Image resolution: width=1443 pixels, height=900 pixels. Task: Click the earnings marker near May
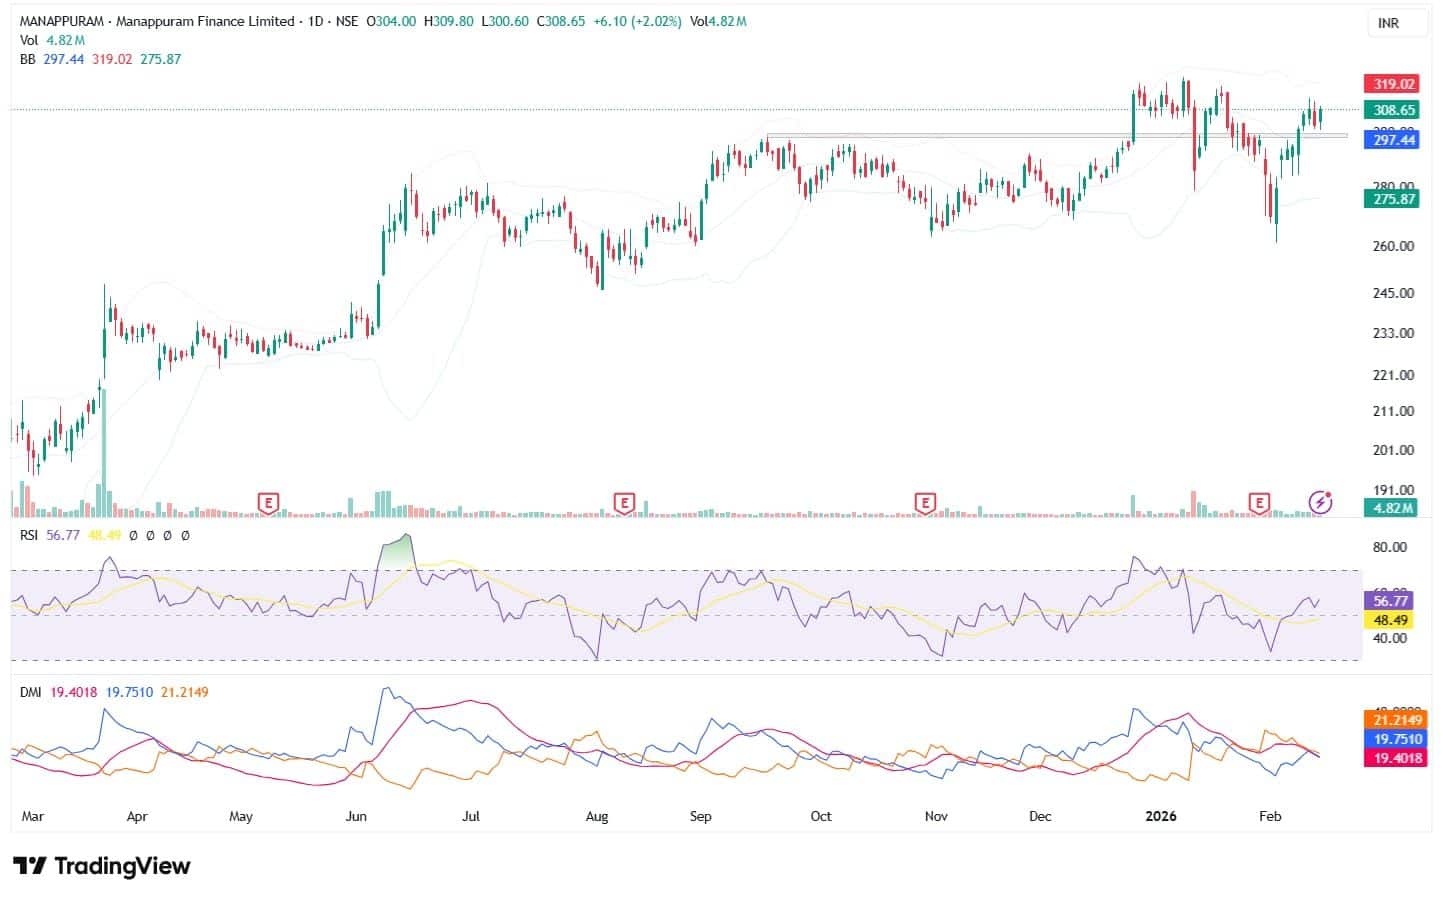coord(267,502)
